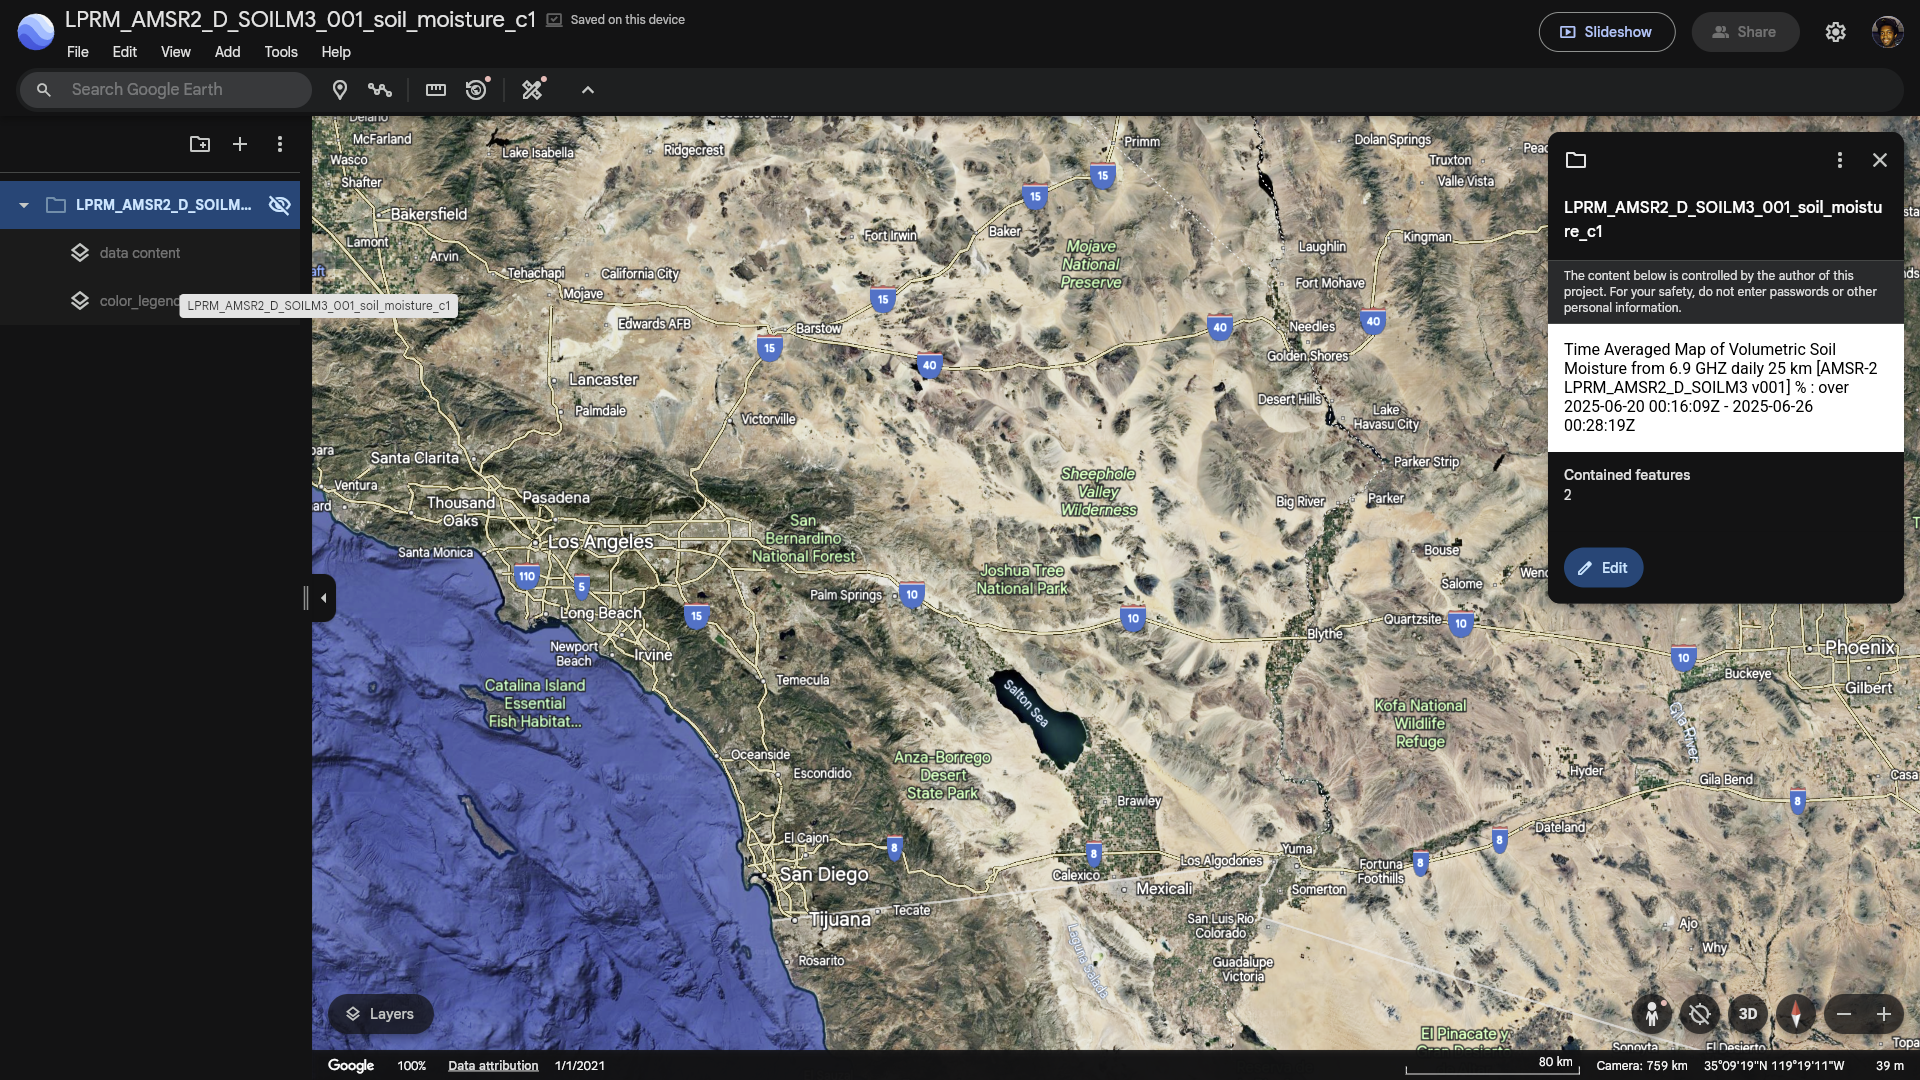Open the Tools menu
This screenshot has width=1920, height=1080.
pos(281,52)
